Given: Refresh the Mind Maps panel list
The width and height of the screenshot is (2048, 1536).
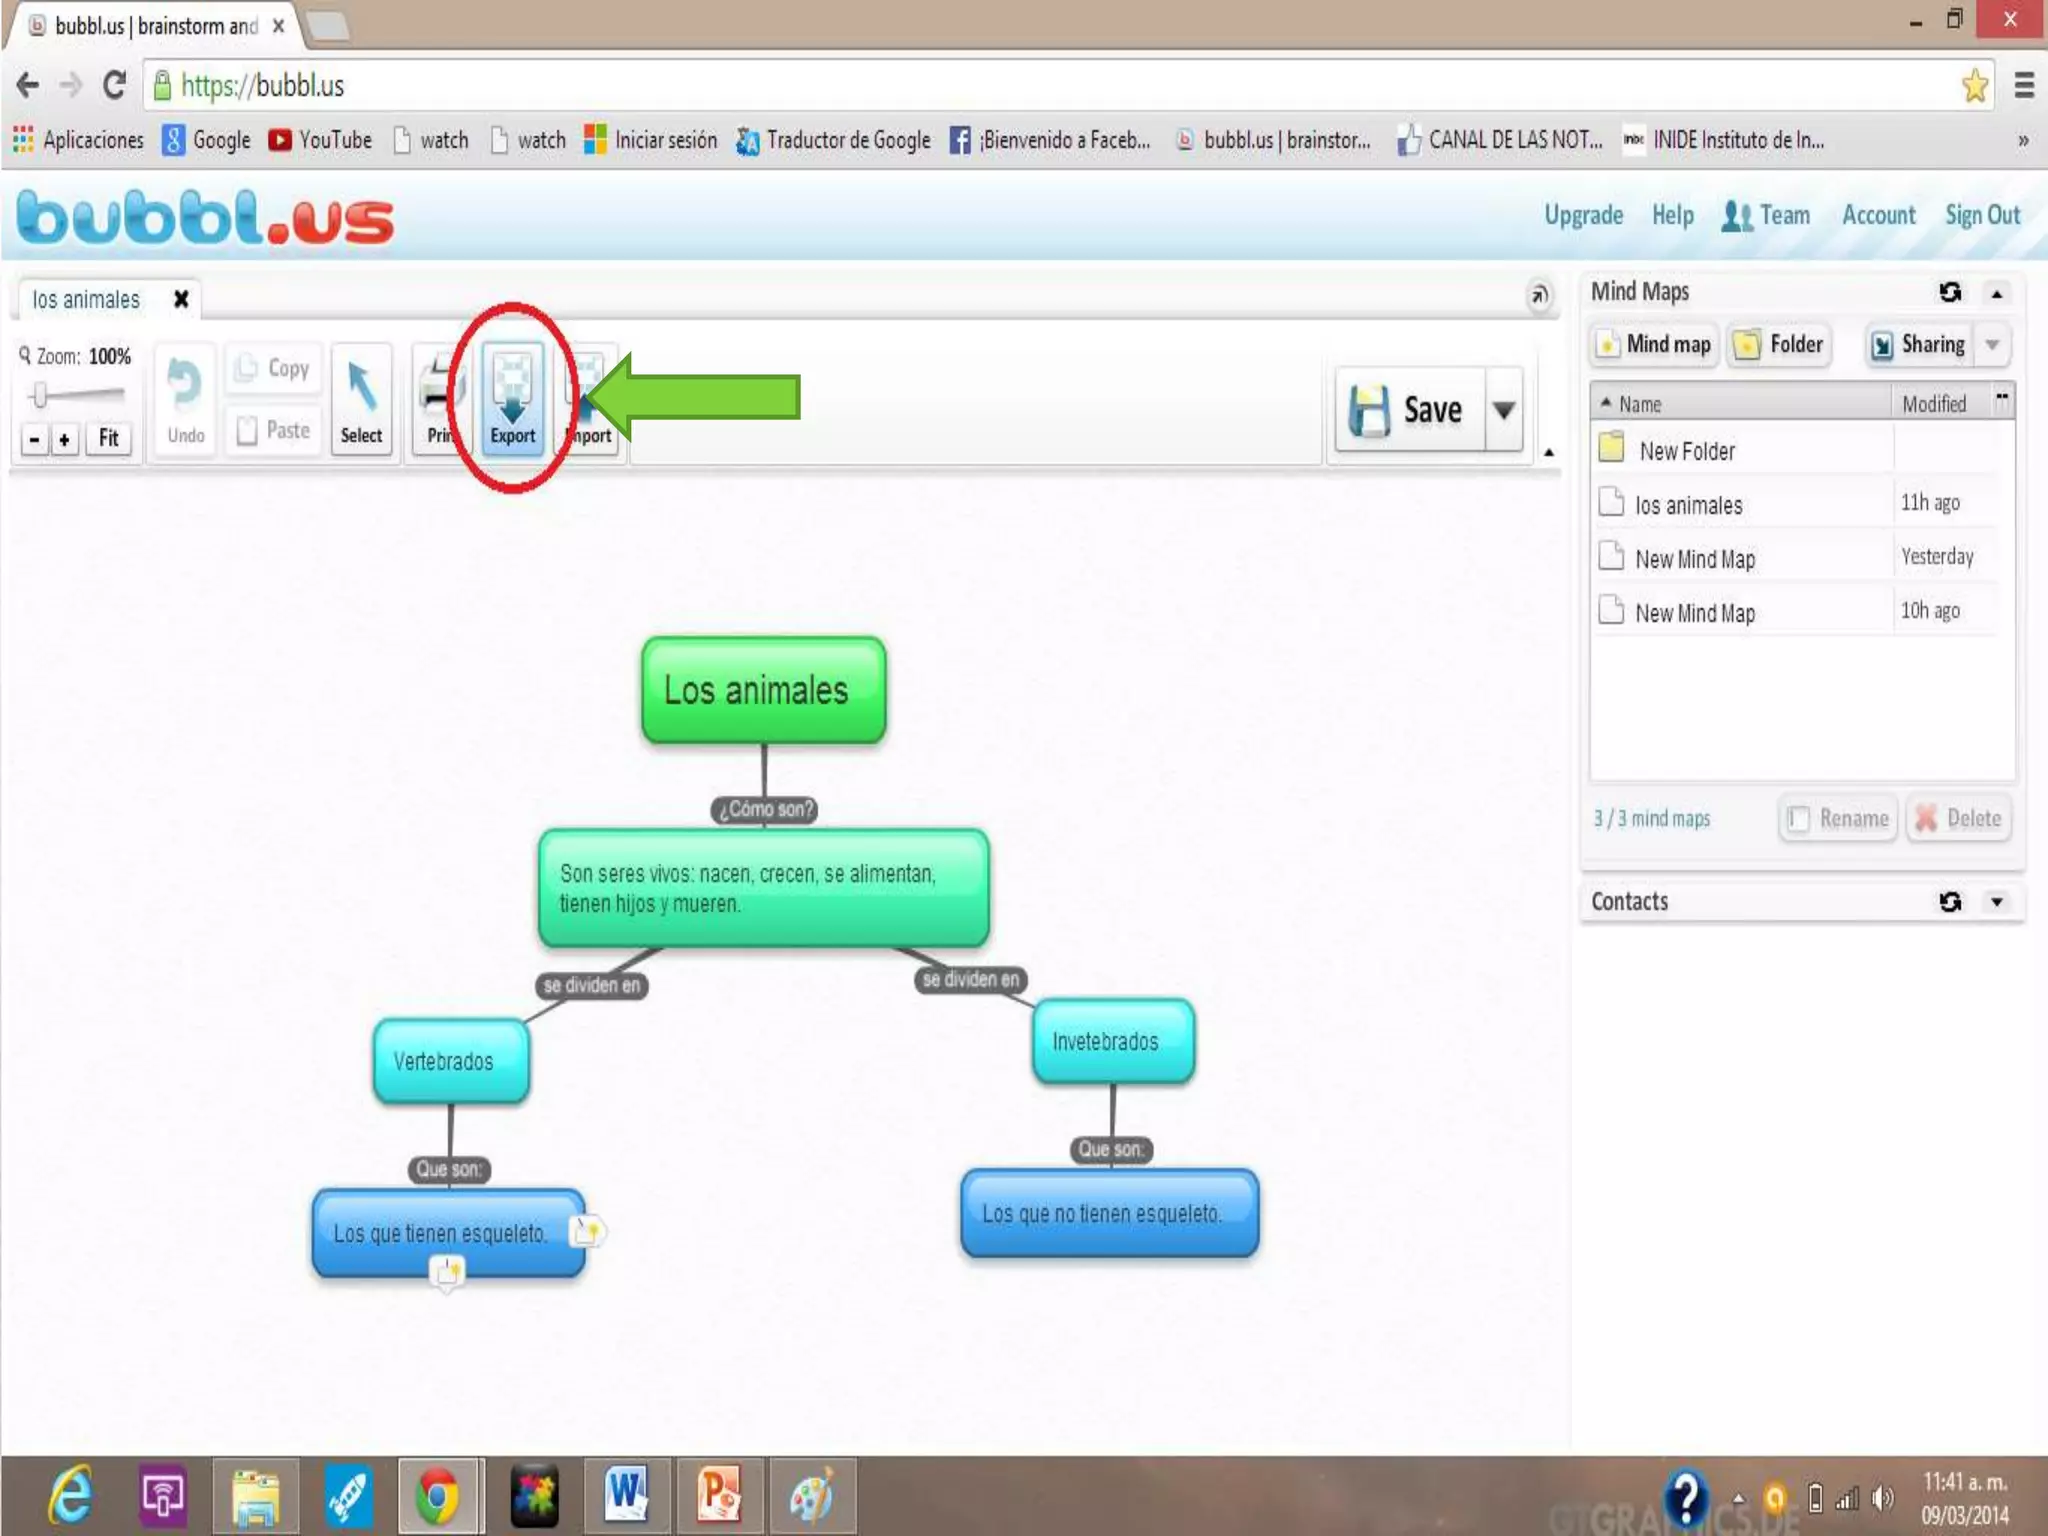Looking at the screenshot, I should [1950, 292].
